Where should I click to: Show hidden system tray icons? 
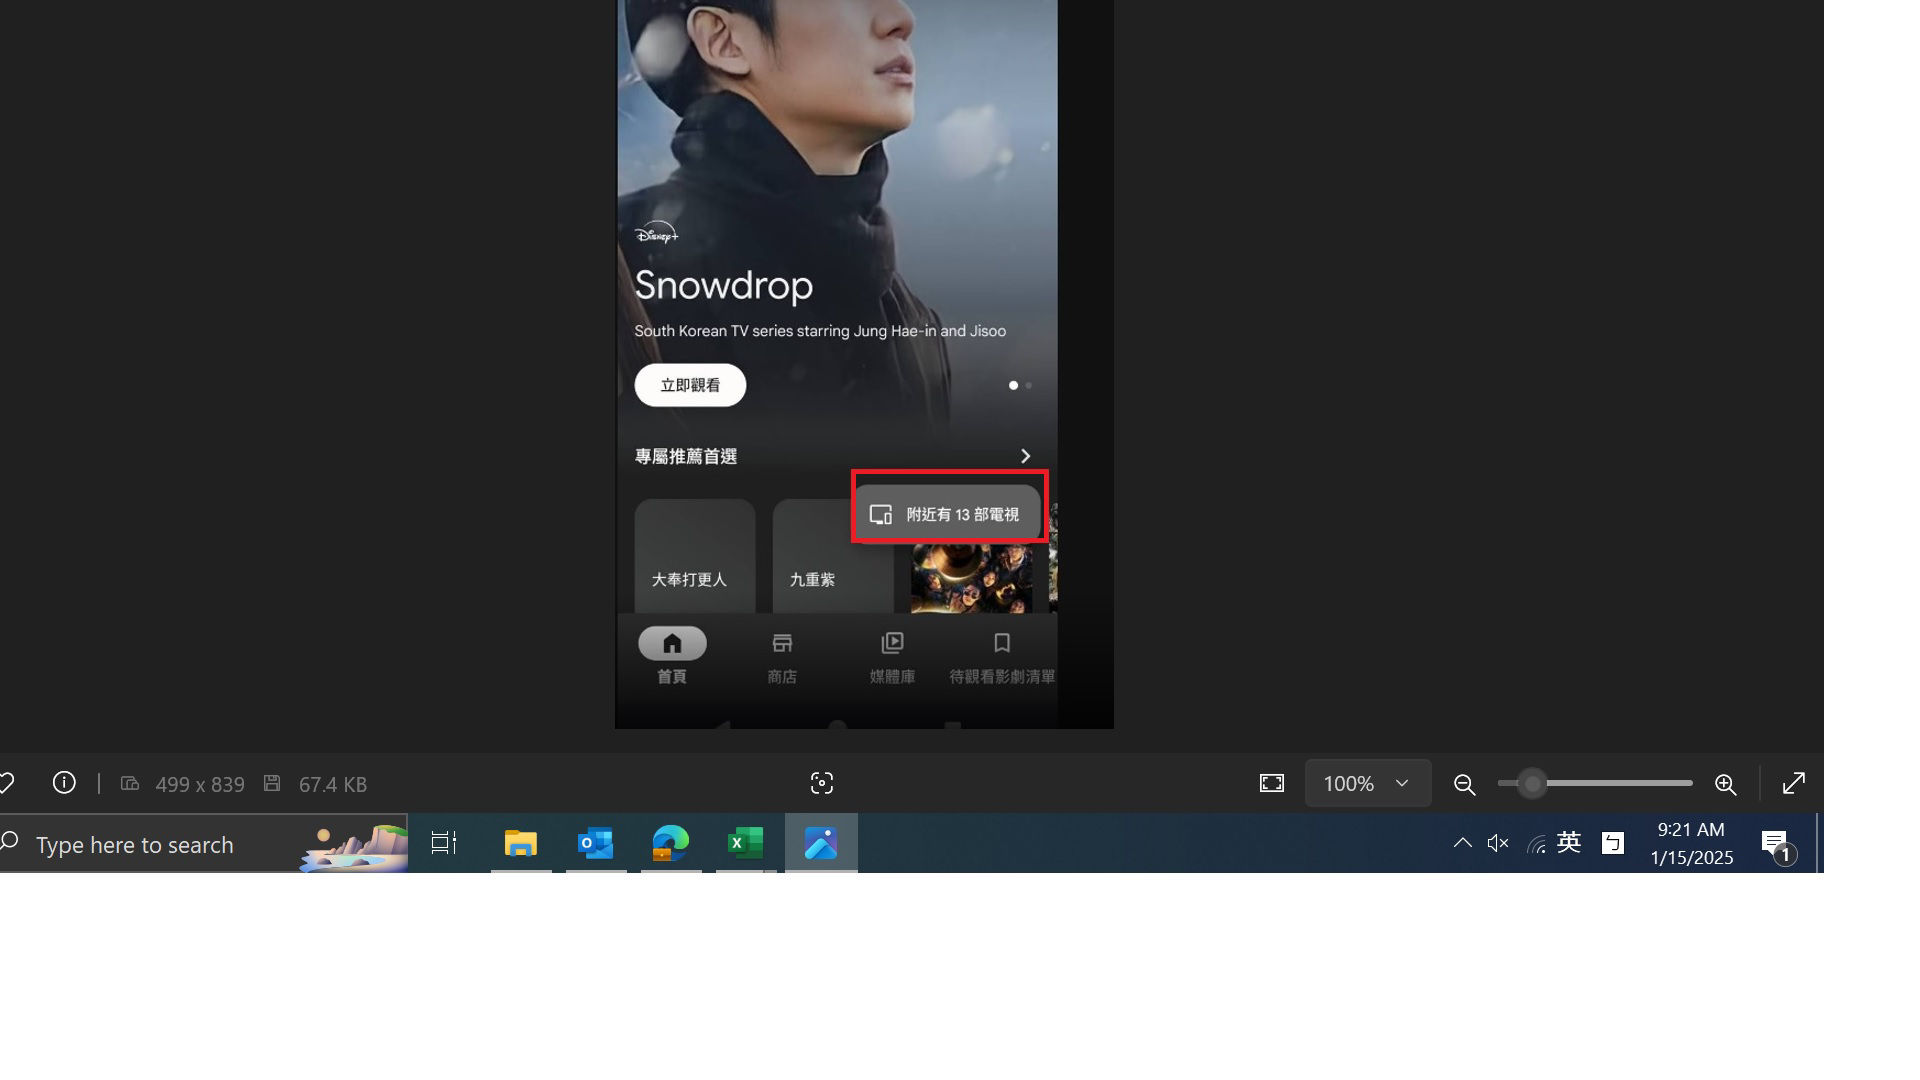tap(1462, 843)
